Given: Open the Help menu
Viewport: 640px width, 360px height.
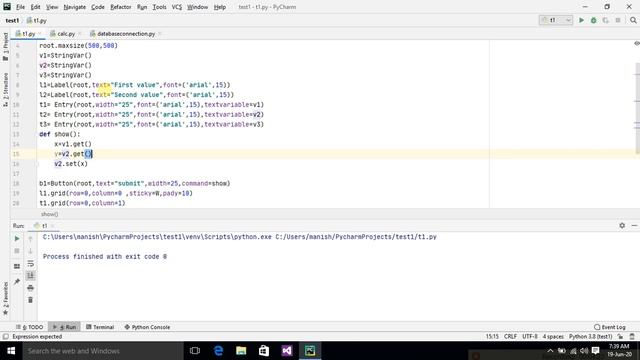Looking at the screenshot, I should (220, 7).
